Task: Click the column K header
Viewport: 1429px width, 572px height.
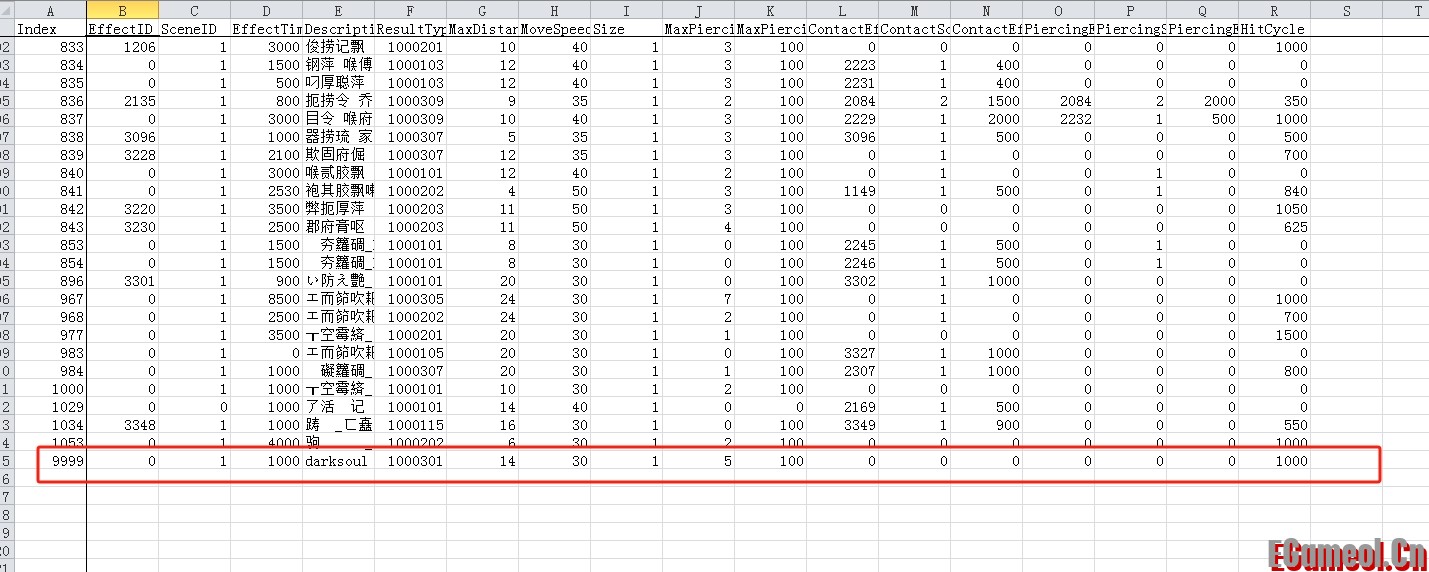Action: click(x=770, y=11)
